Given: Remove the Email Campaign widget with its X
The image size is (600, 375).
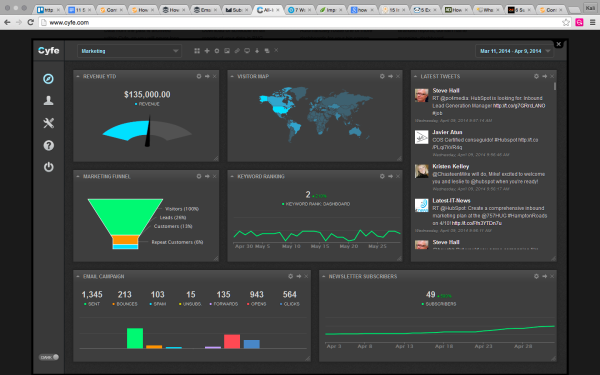Looking at the screenshot, I should click(306, 276).
